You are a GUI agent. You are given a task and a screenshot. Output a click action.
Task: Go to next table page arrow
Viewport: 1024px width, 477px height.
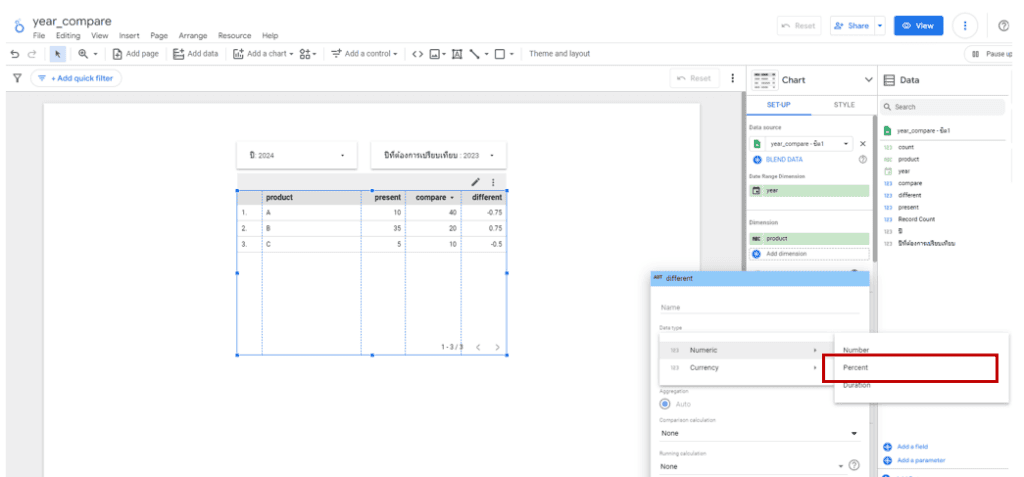tap(497, 347)
